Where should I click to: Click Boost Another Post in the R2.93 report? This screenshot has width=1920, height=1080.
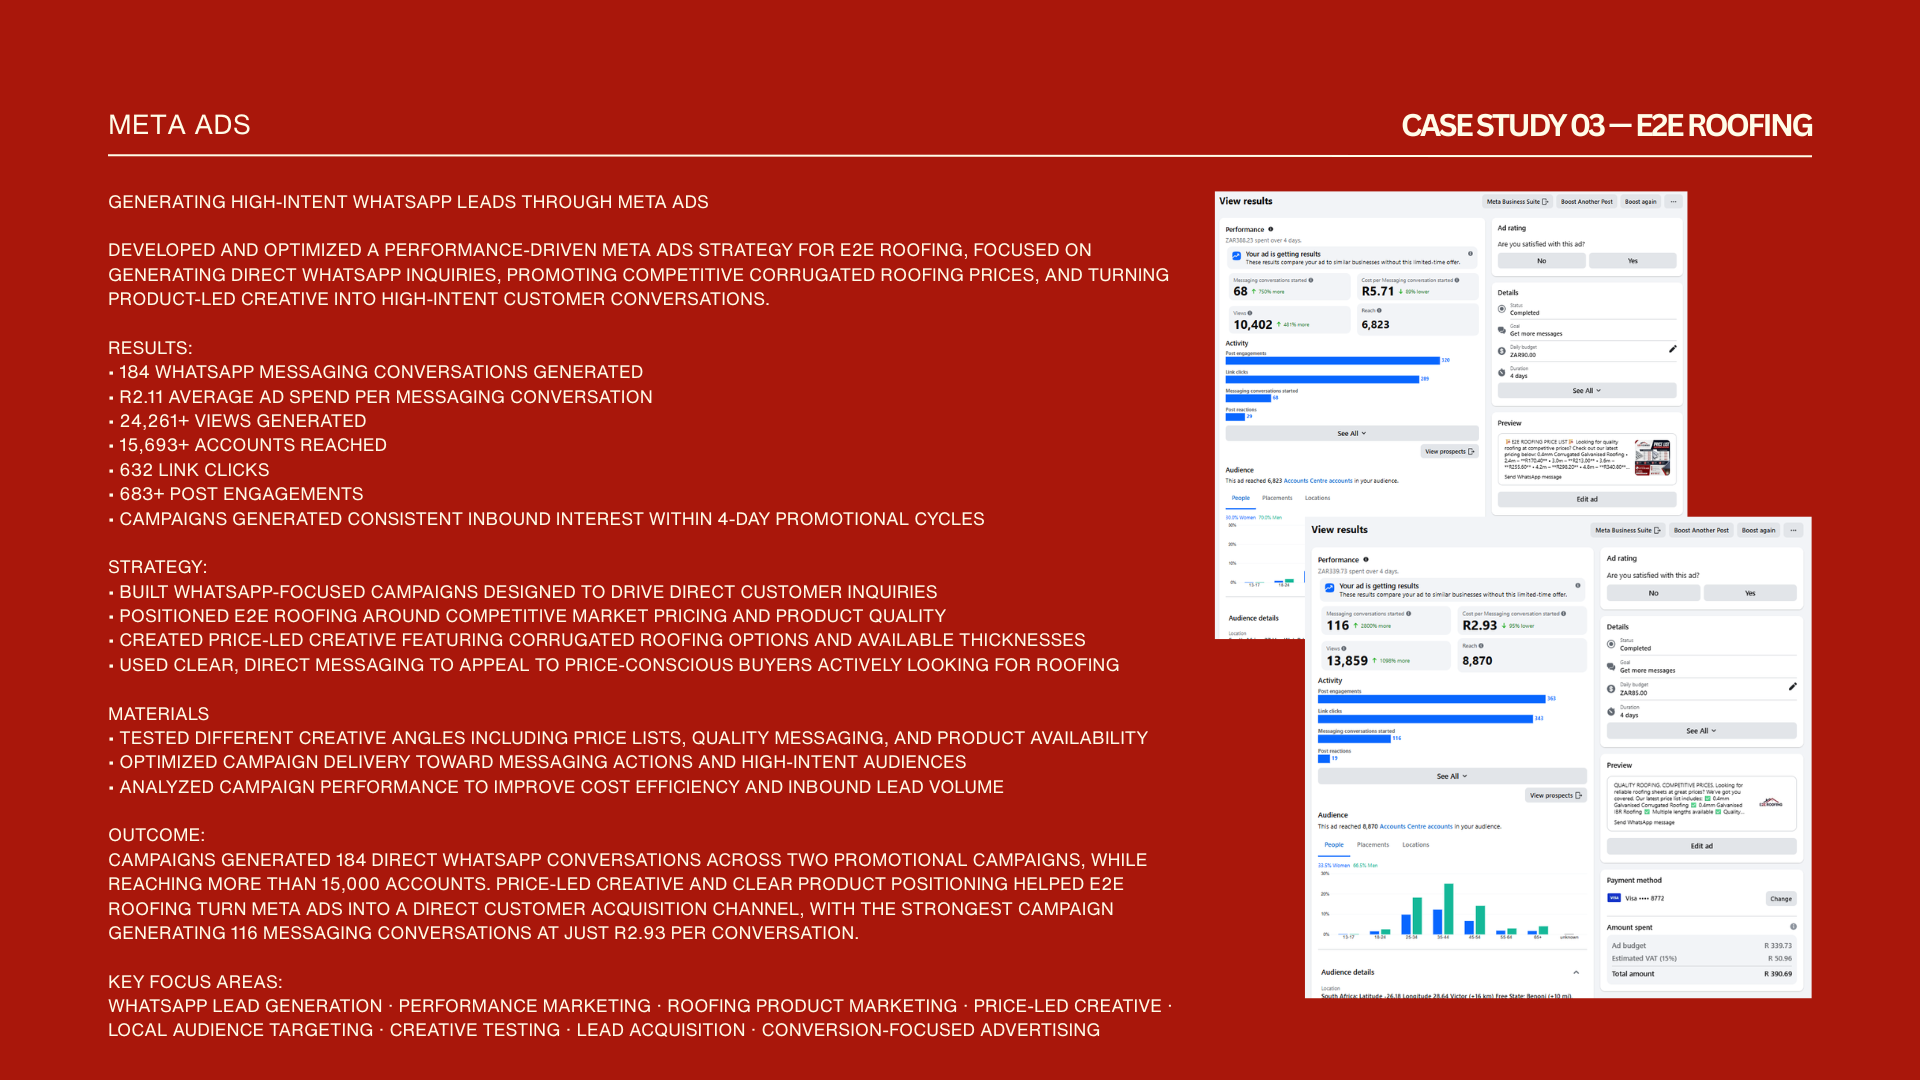point(1701,531)
